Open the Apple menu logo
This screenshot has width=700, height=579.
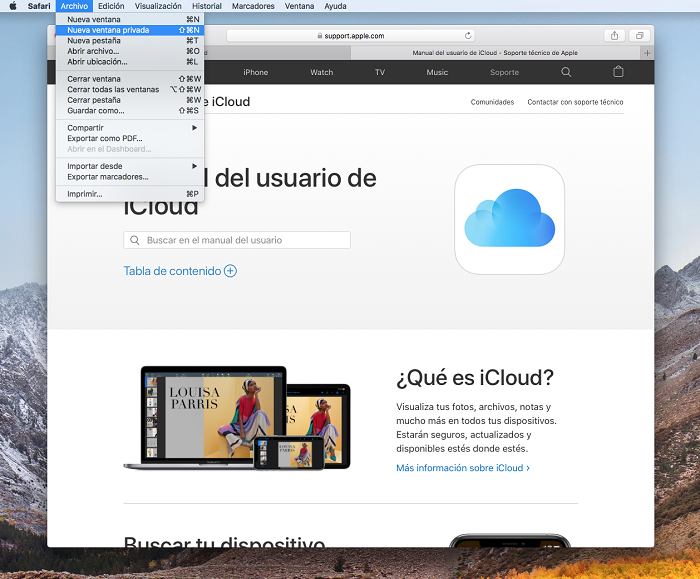13,6
